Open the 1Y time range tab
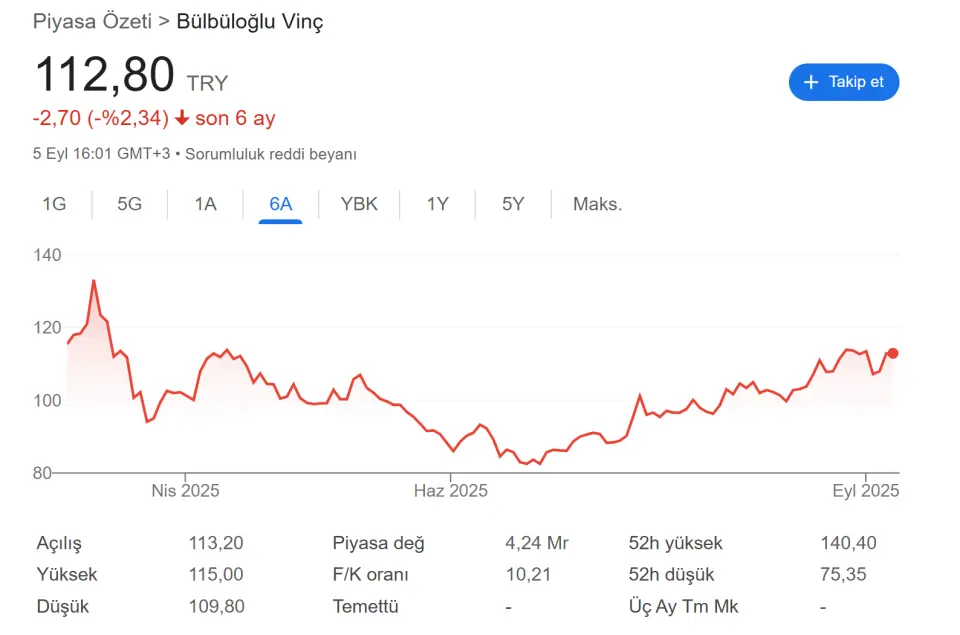This screenshot has height=635, width=960. click(437, 204)
